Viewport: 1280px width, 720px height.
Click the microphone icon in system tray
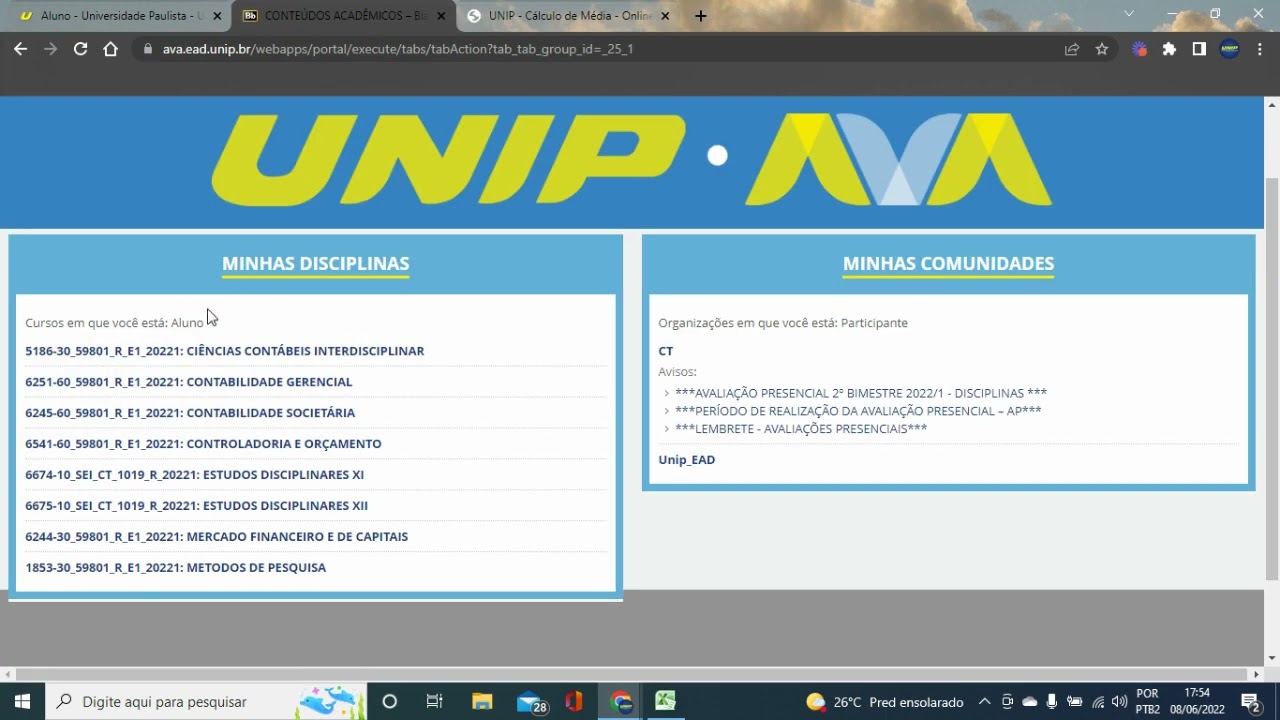point(1052,702)
